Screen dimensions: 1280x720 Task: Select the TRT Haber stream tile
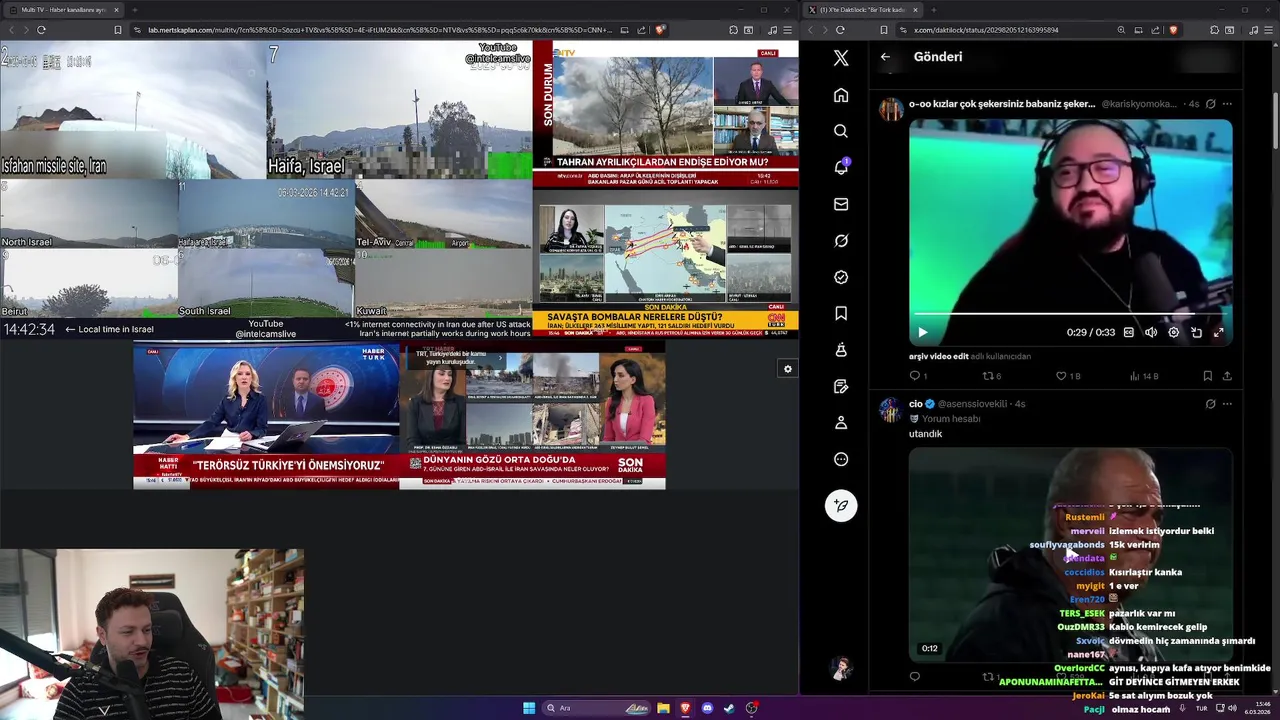[x=532, y=416]
